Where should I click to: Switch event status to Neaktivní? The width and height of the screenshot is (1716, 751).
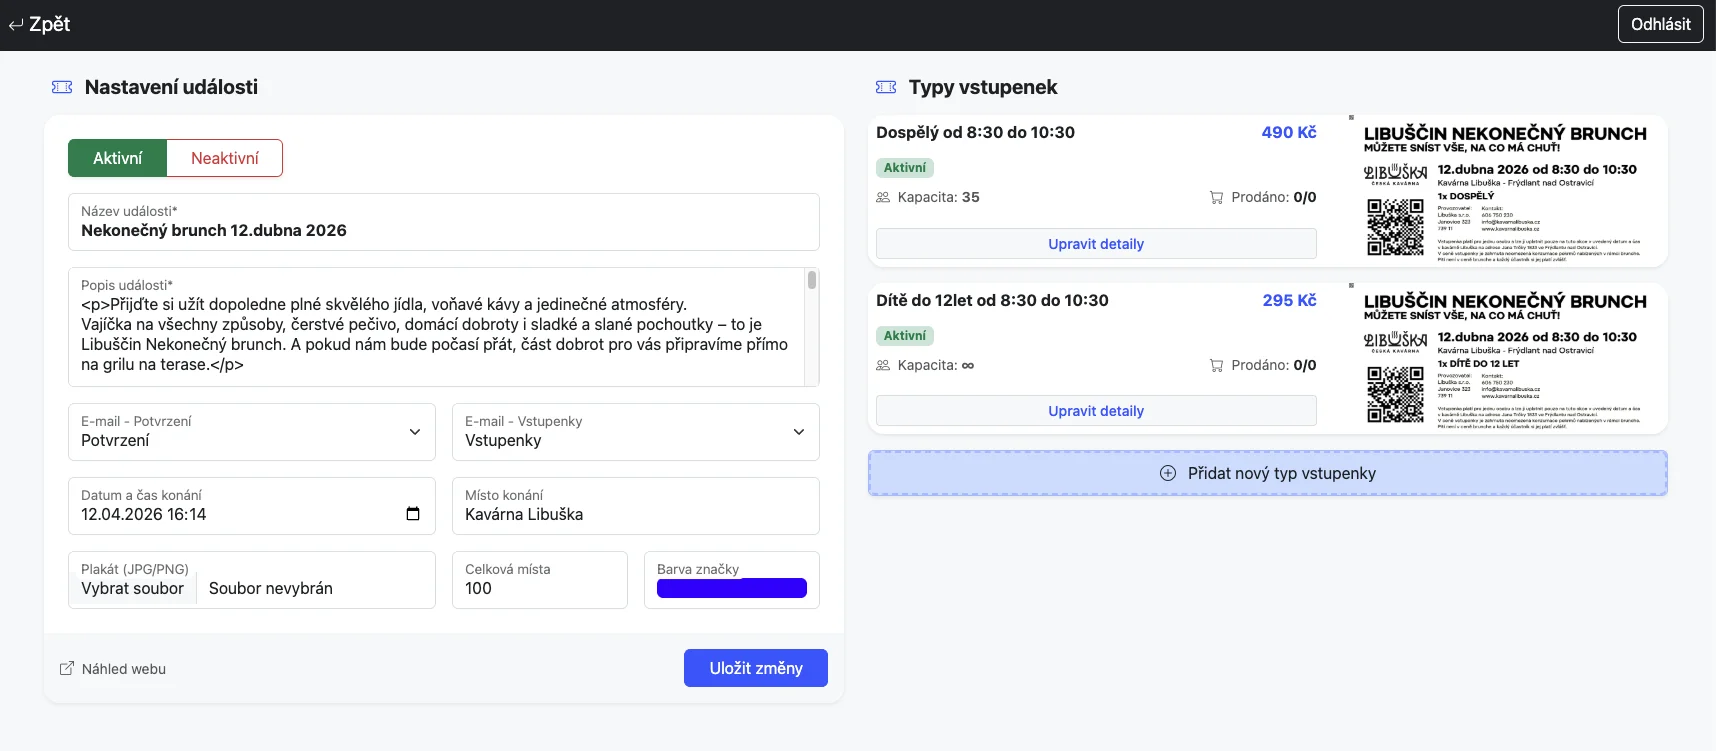[225, 158]
